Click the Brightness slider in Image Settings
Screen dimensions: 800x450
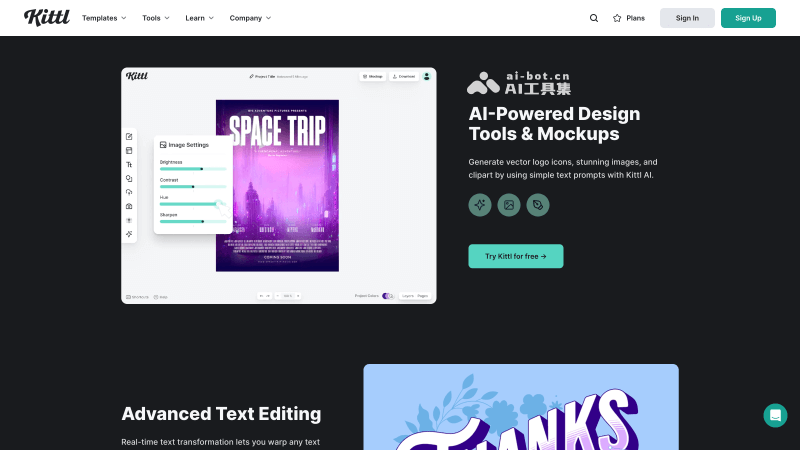(193, 169)
